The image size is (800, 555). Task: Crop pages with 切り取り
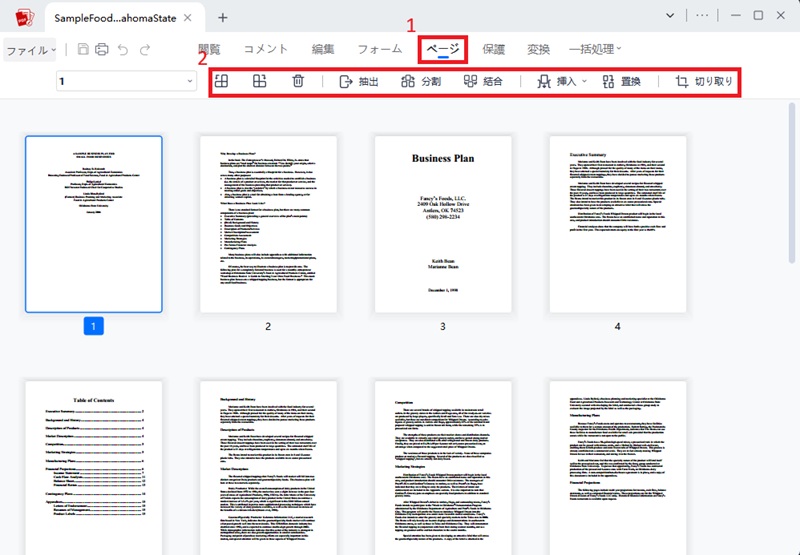704,82
